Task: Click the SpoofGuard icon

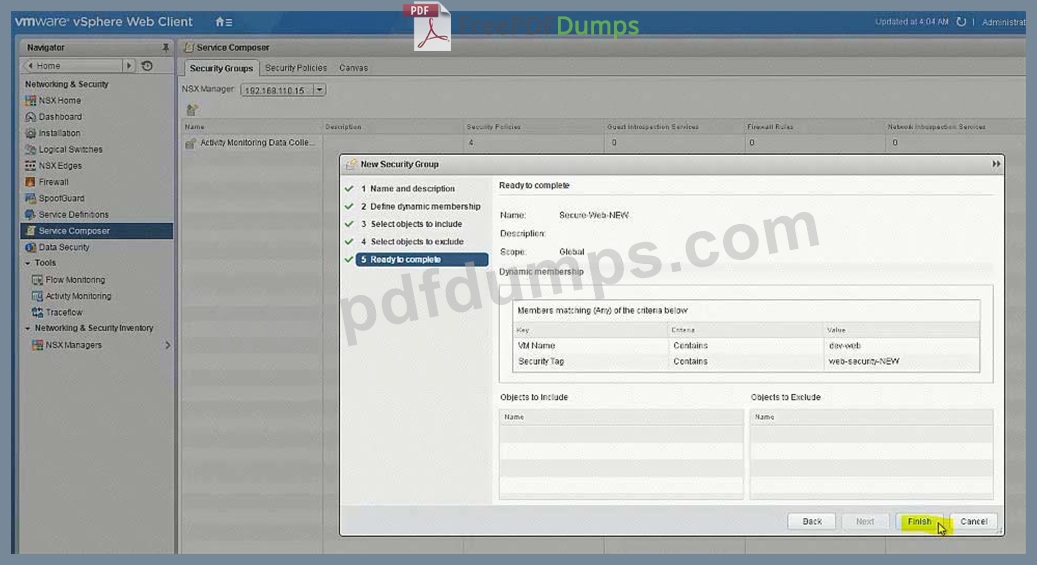Action: [x=30, y=198]
